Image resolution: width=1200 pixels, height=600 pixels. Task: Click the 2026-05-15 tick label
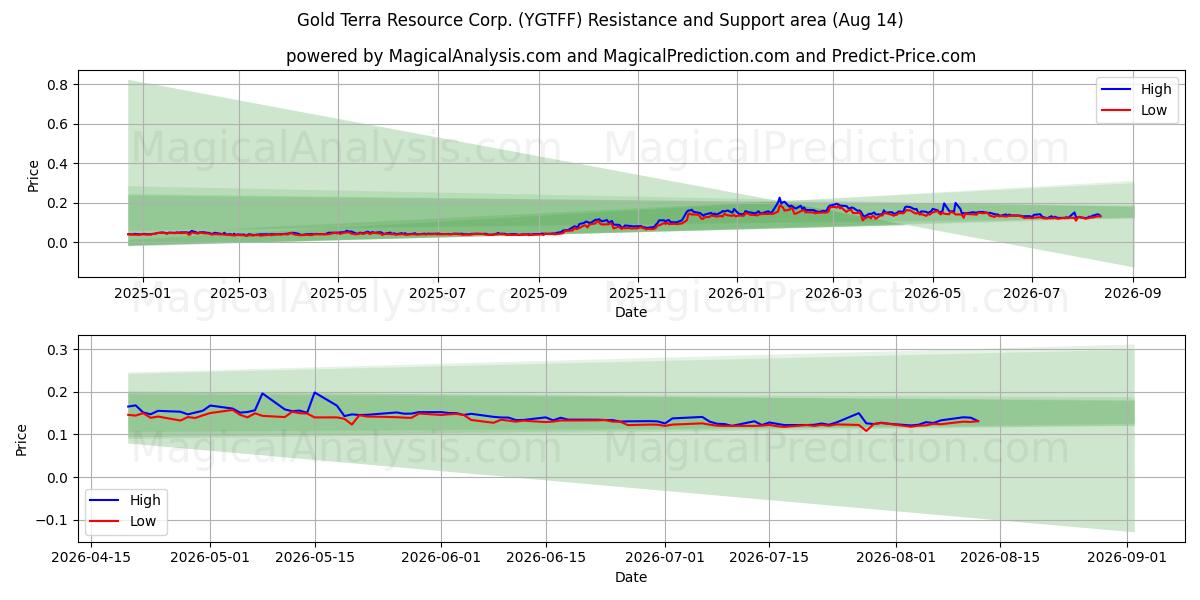point(315,558)
